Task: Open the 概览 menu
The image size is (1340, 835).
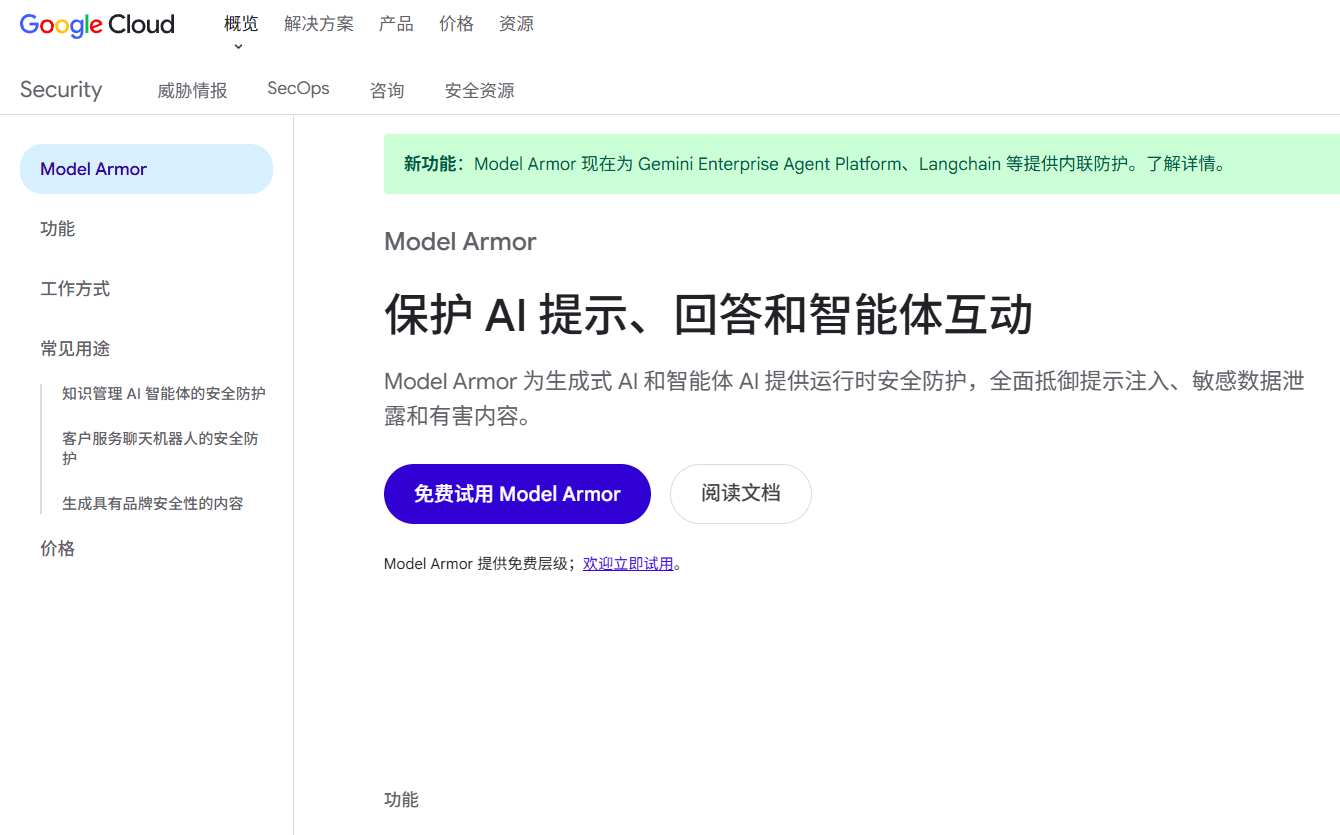Action: pyautogui.click(x=241, y=24)
